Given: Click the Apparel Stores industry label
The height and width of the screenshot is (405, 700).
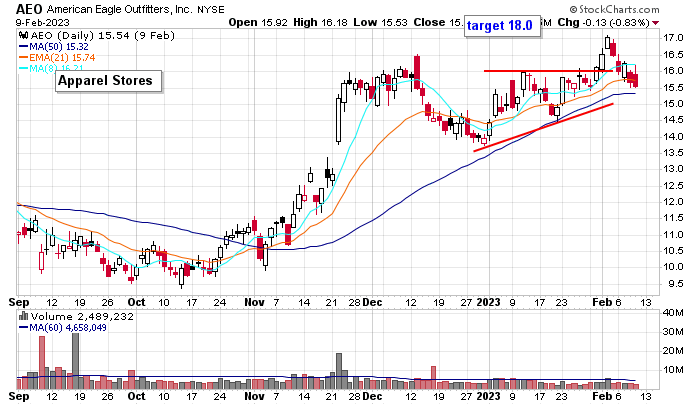Looking at the screenshot, I should (108, 81).
